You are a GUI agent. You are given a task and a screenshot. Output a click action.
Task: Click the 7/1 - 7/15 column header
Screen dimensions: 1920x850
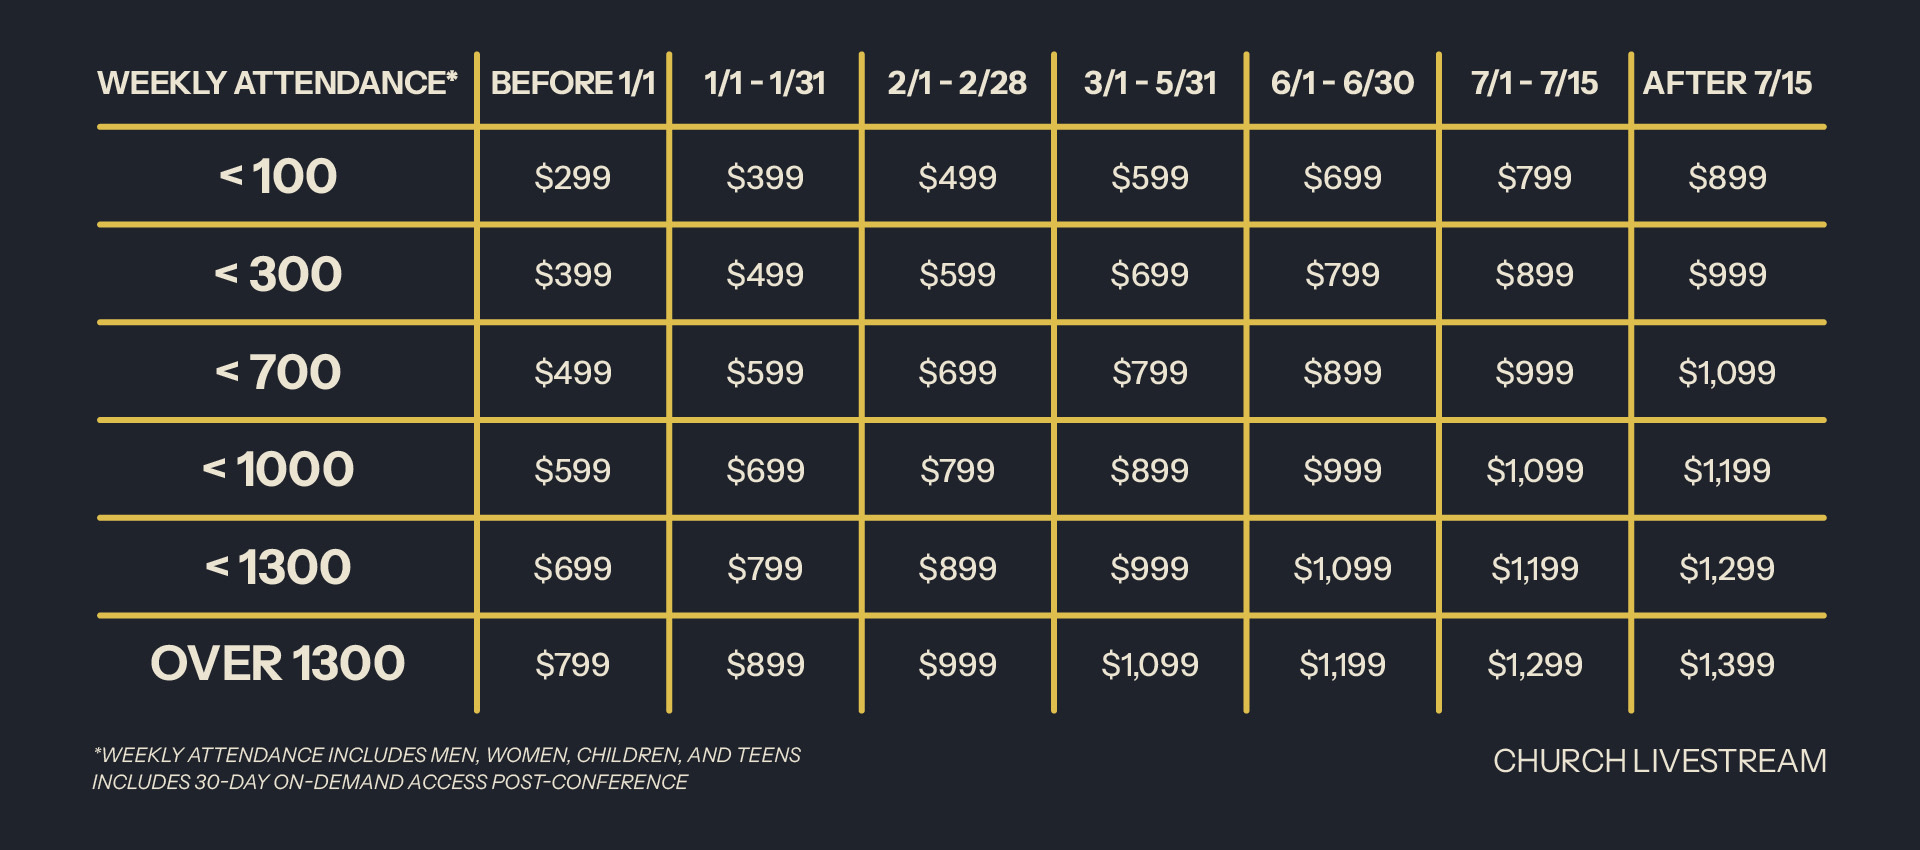1534,83
